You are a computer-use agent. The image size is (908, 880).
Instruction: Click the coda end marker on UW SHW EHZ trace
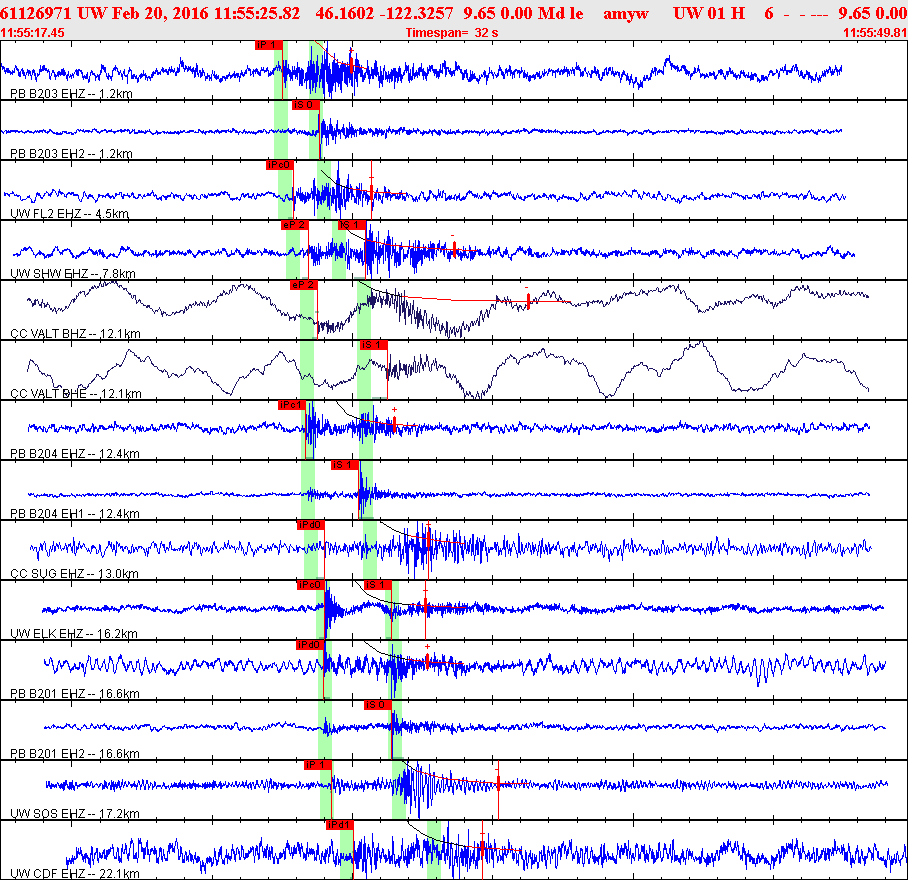coord(455,250)
